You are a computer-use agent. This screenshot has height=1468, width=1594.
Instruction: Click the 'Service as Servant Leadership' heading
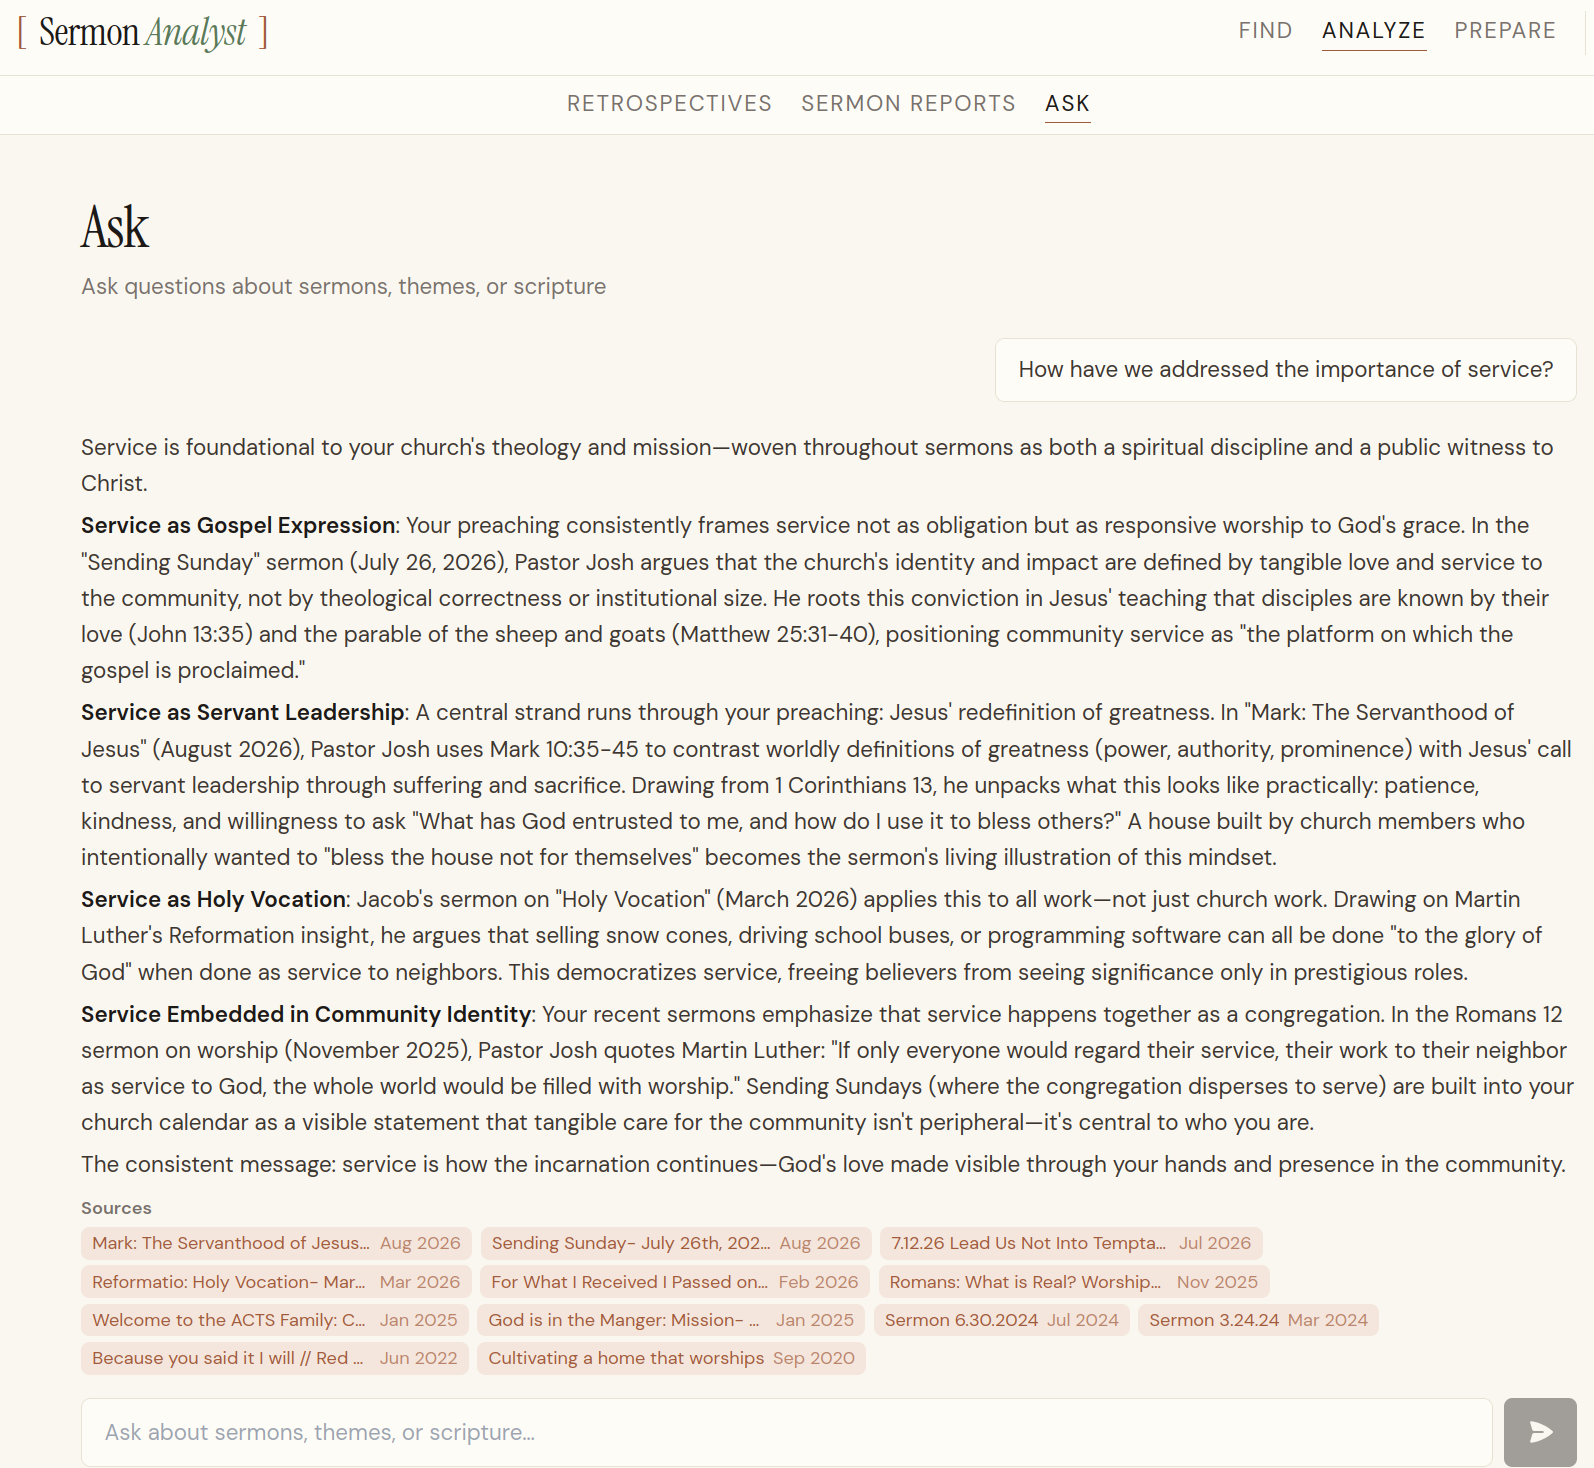pyautogui.click(x=243, y=713)
